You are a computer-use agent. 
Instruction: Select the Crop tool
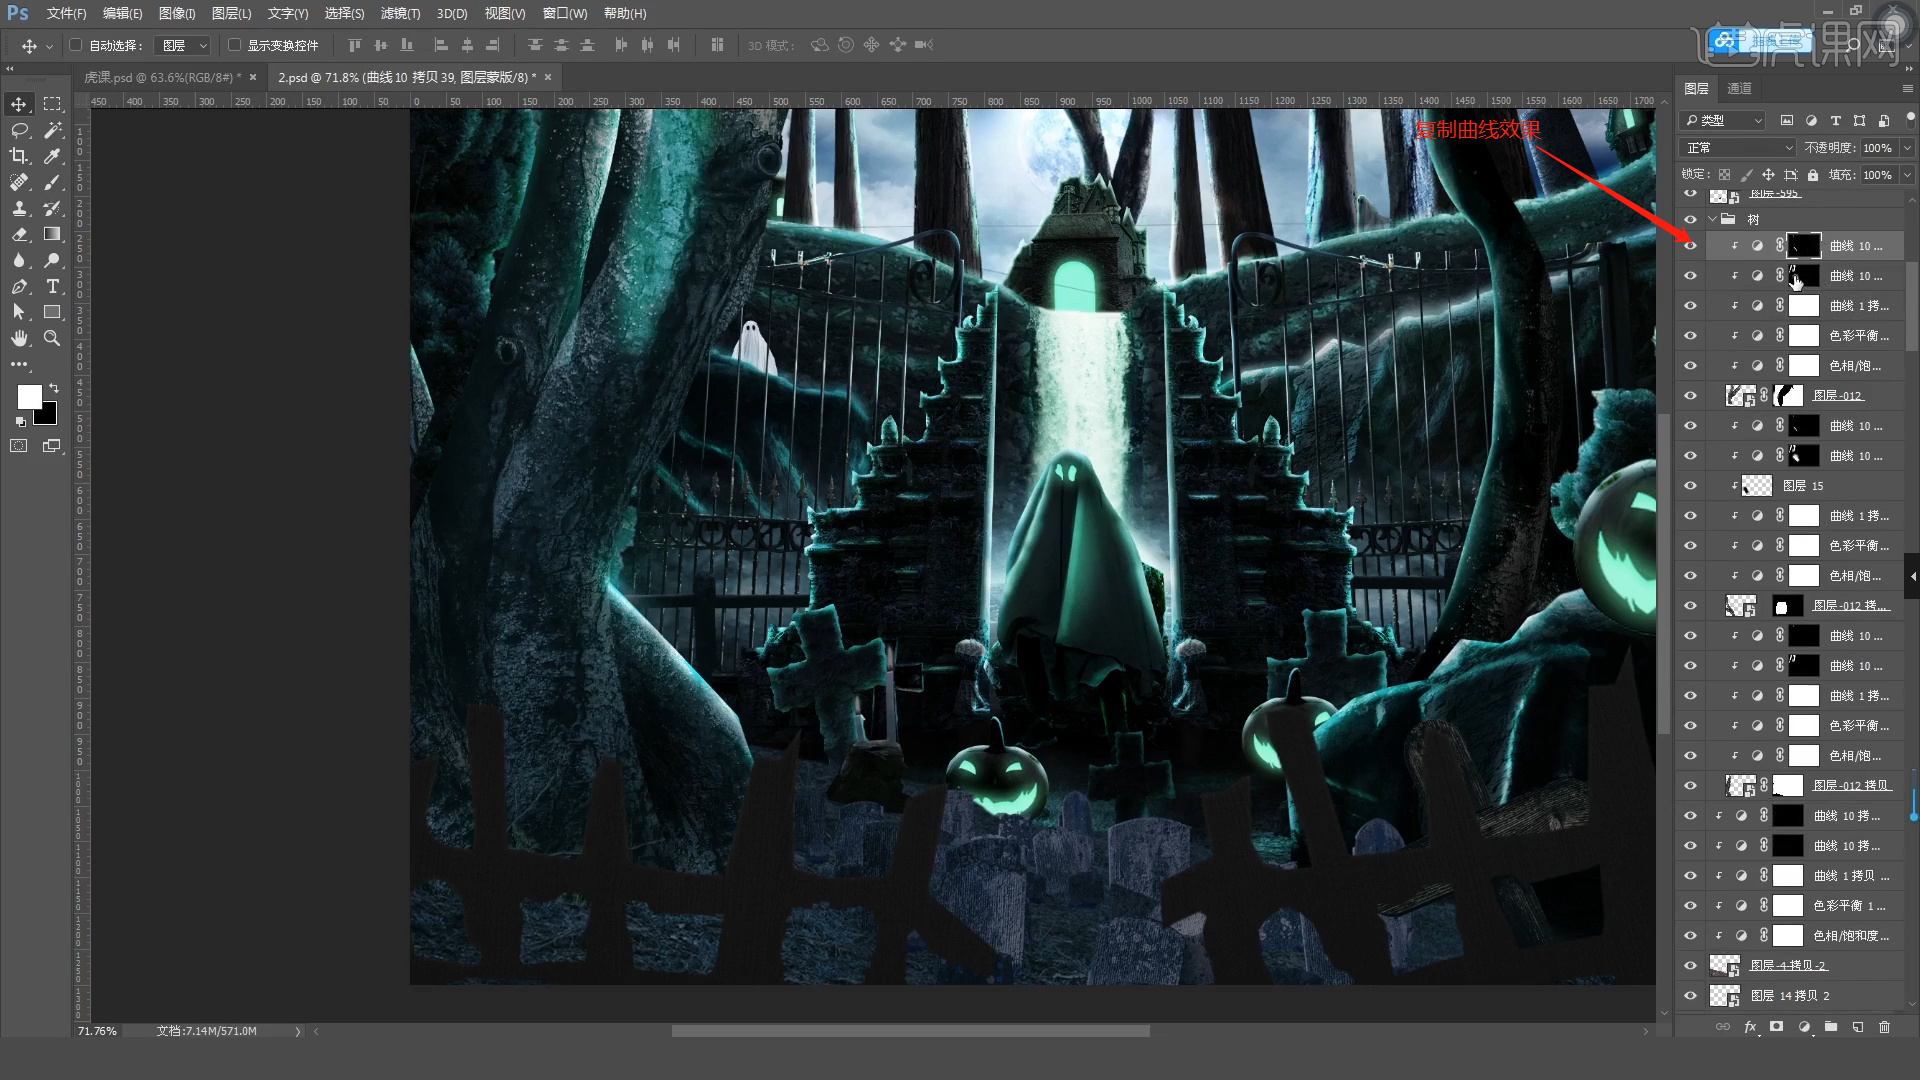coord(19,156)
